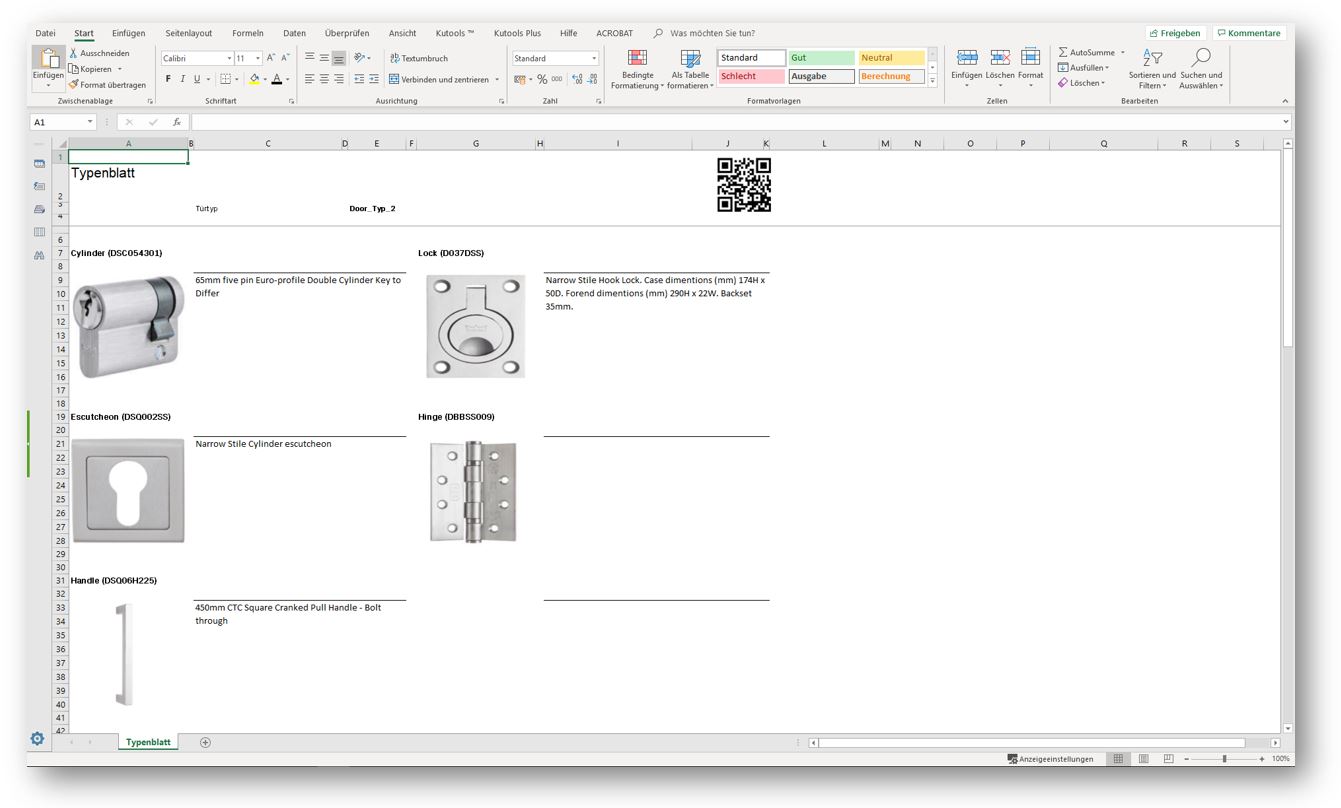Apply the Gut cell style
The height and width of the screenshot is (808, 1341).
[x=821, y=58]
